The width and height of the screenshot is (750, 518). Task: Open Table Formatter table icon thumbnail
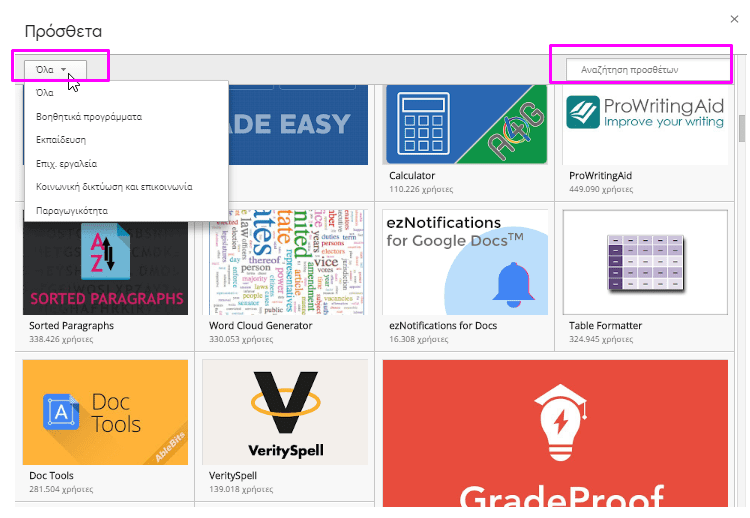coord(645,262)
